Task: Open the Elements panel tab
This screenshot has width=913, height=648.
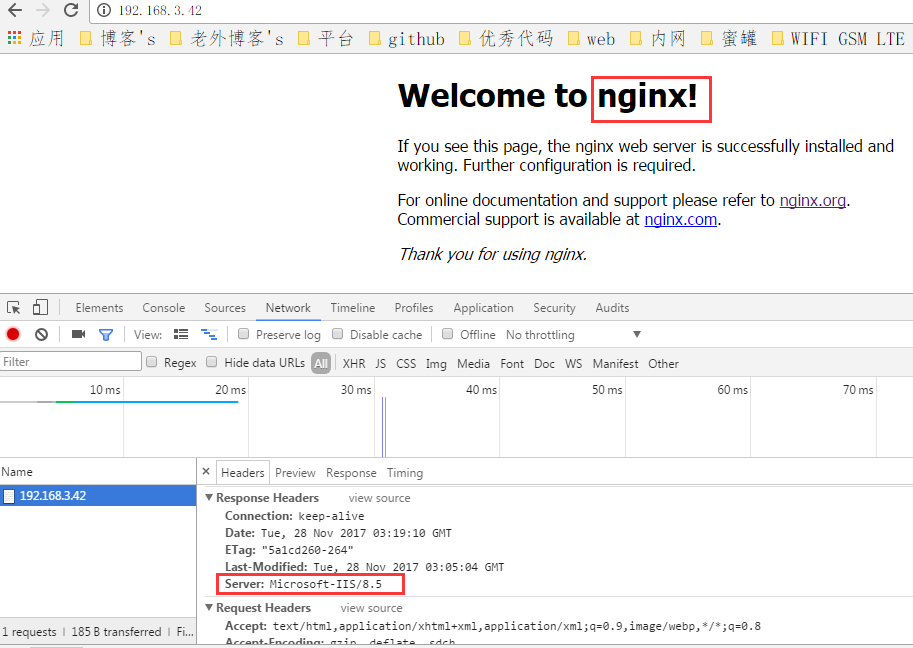Action: 99,307
